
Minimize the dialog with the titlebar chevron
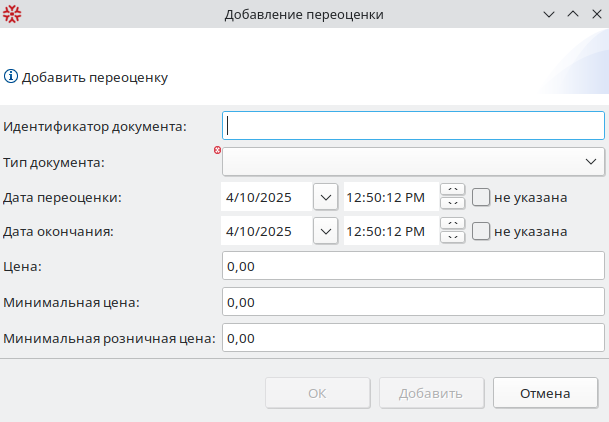click(549, 15)
